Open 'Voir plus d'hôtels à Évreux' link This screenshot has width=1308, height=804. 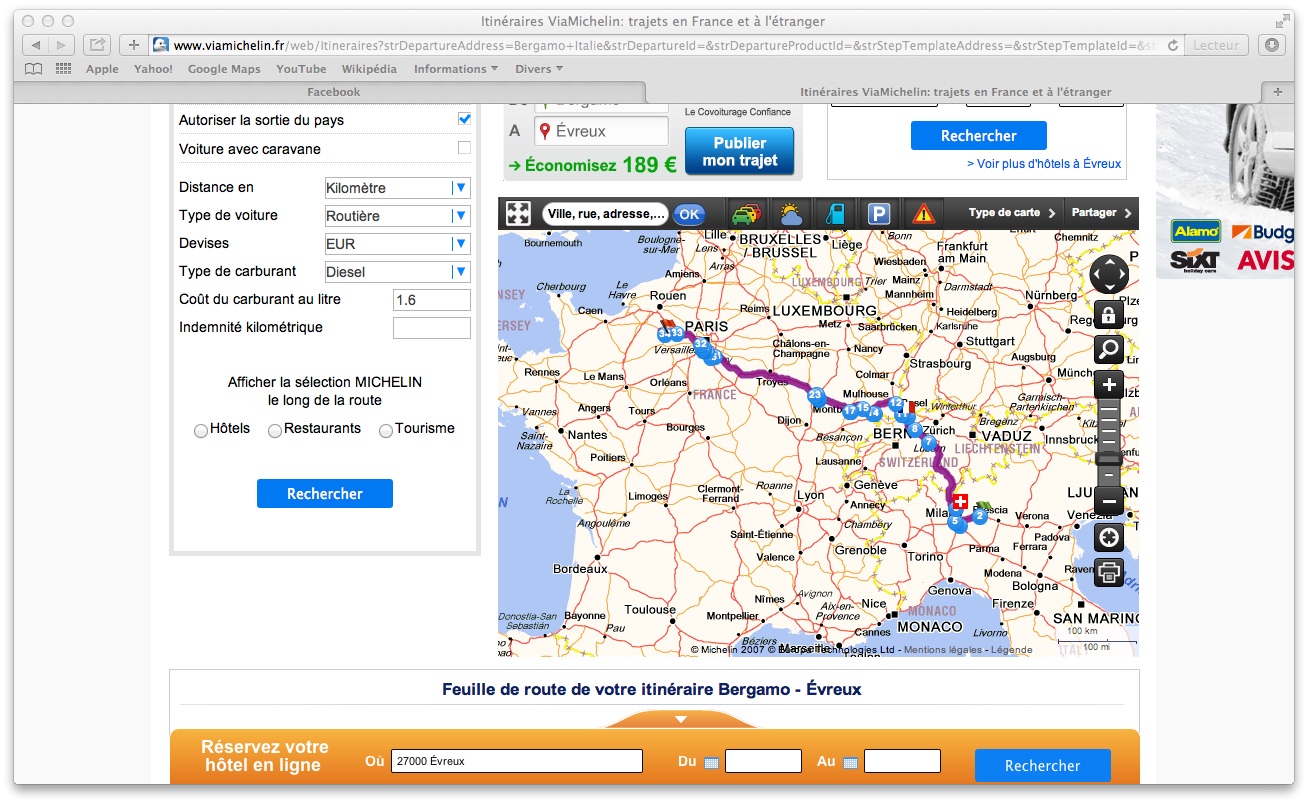[x=1043, y=164]
